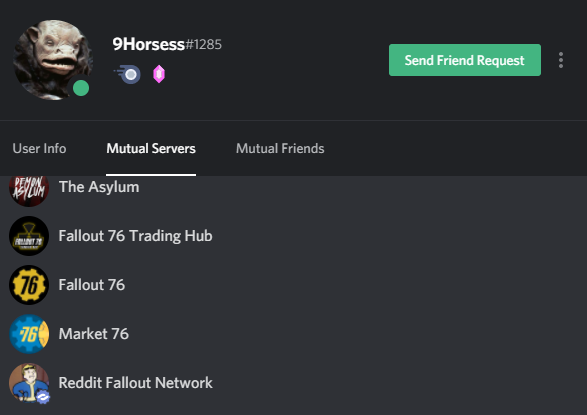Click the Reddit Fallout Network Vault Boy icon

pyautogui.click(x=29, y=383)
